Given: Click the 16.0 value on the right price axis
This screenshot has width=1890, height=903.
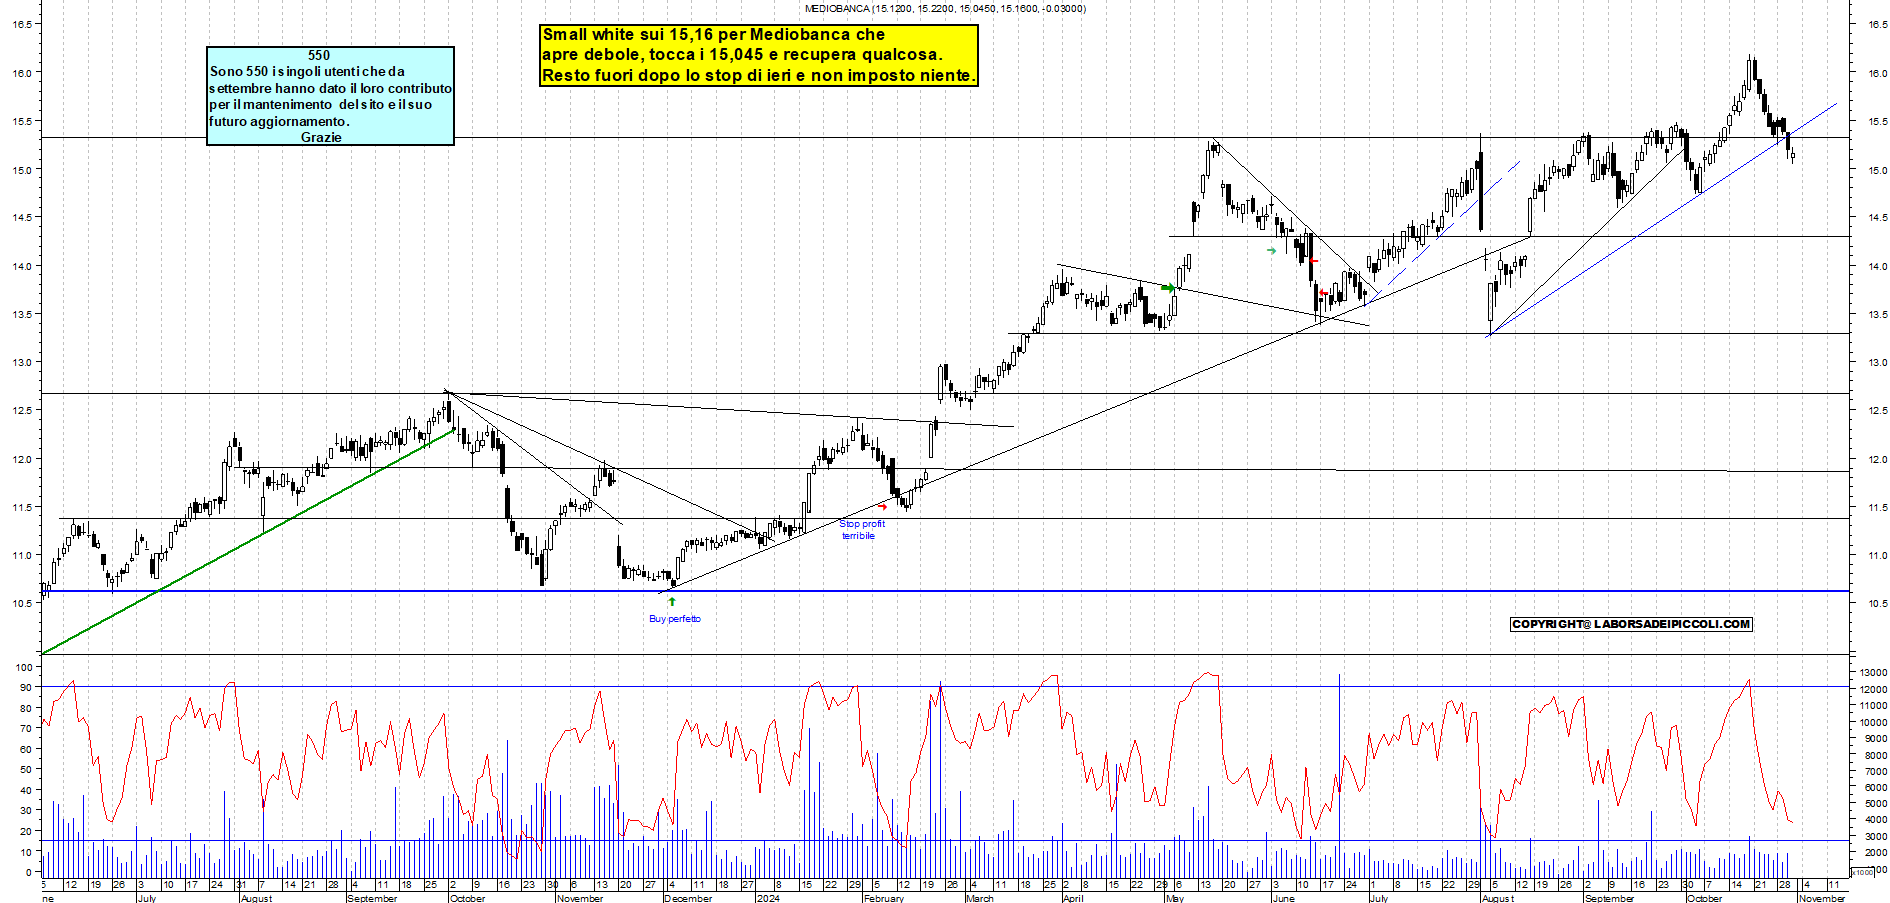Looking at the screenshot, I should click(1876, 73).
